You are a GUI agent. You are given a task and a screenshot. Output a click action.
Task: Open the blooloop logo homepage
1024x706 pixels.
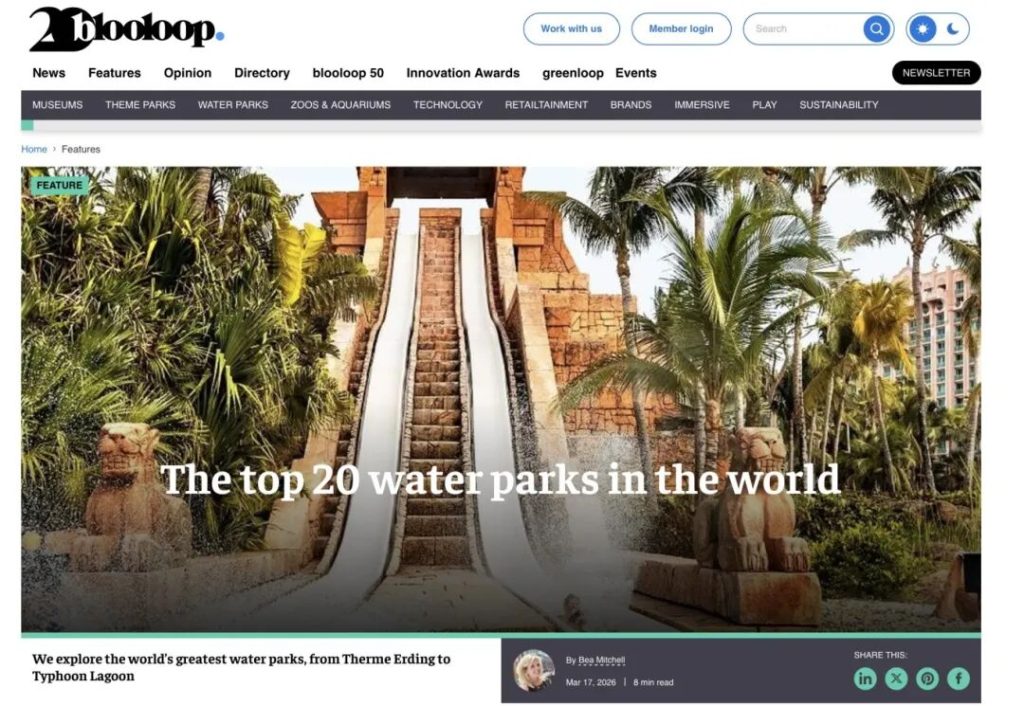(x=127, y=29)
